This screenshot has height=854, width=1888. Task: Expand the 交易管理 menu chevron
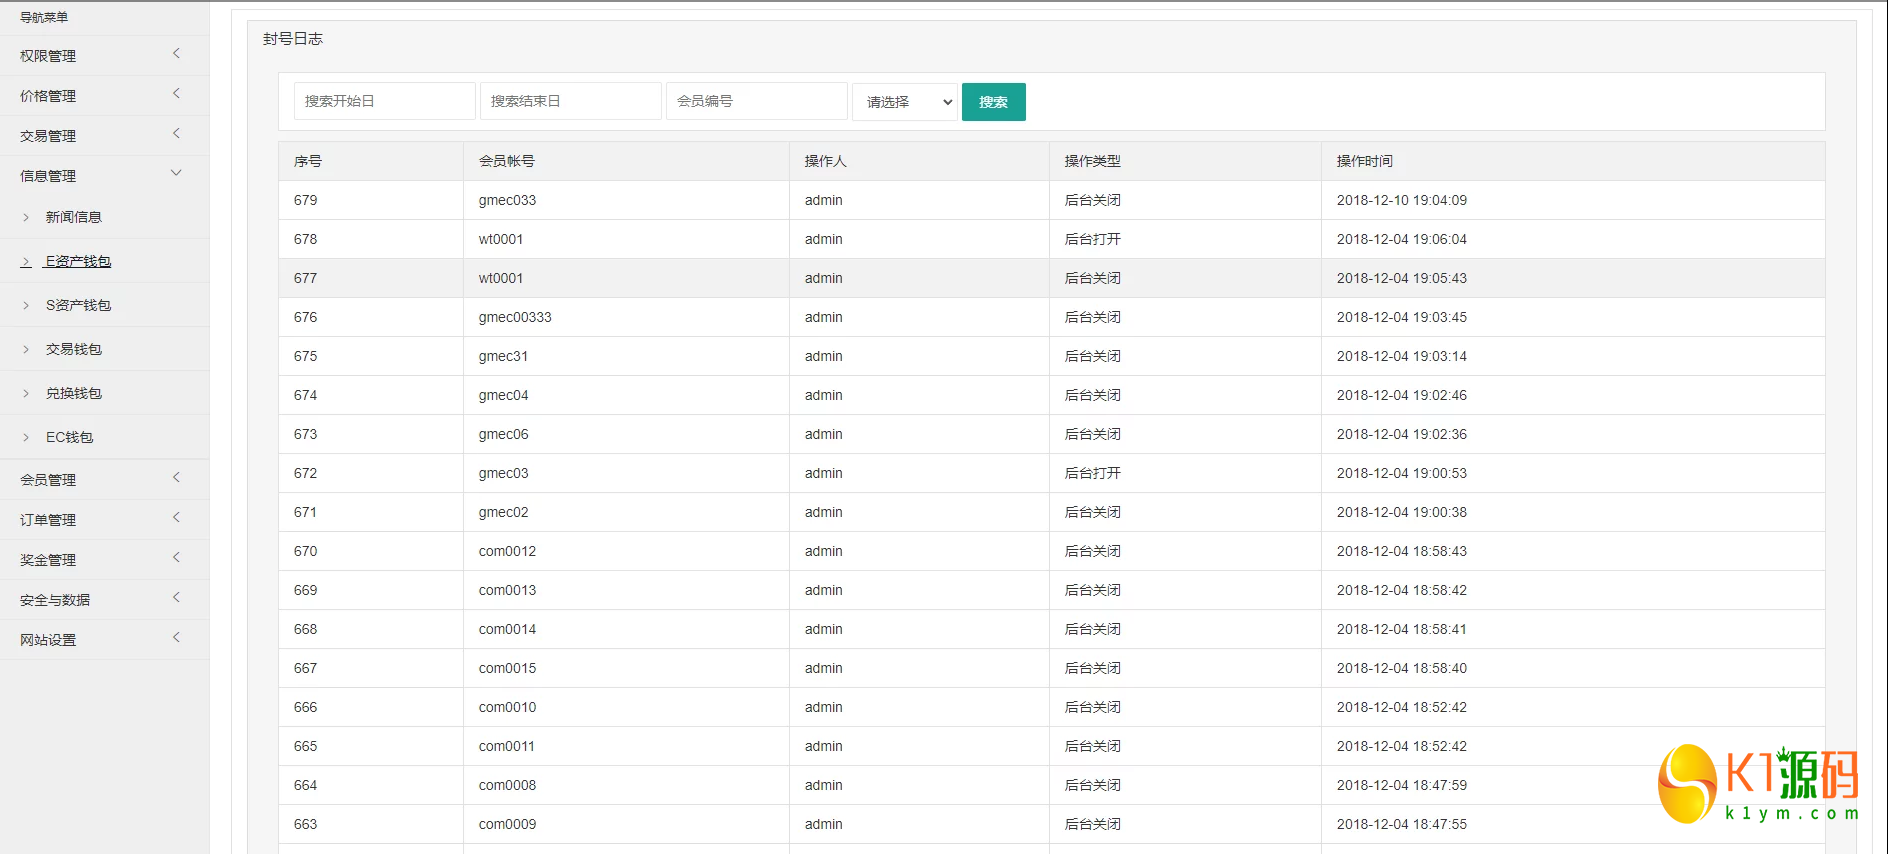coord(177,134)
